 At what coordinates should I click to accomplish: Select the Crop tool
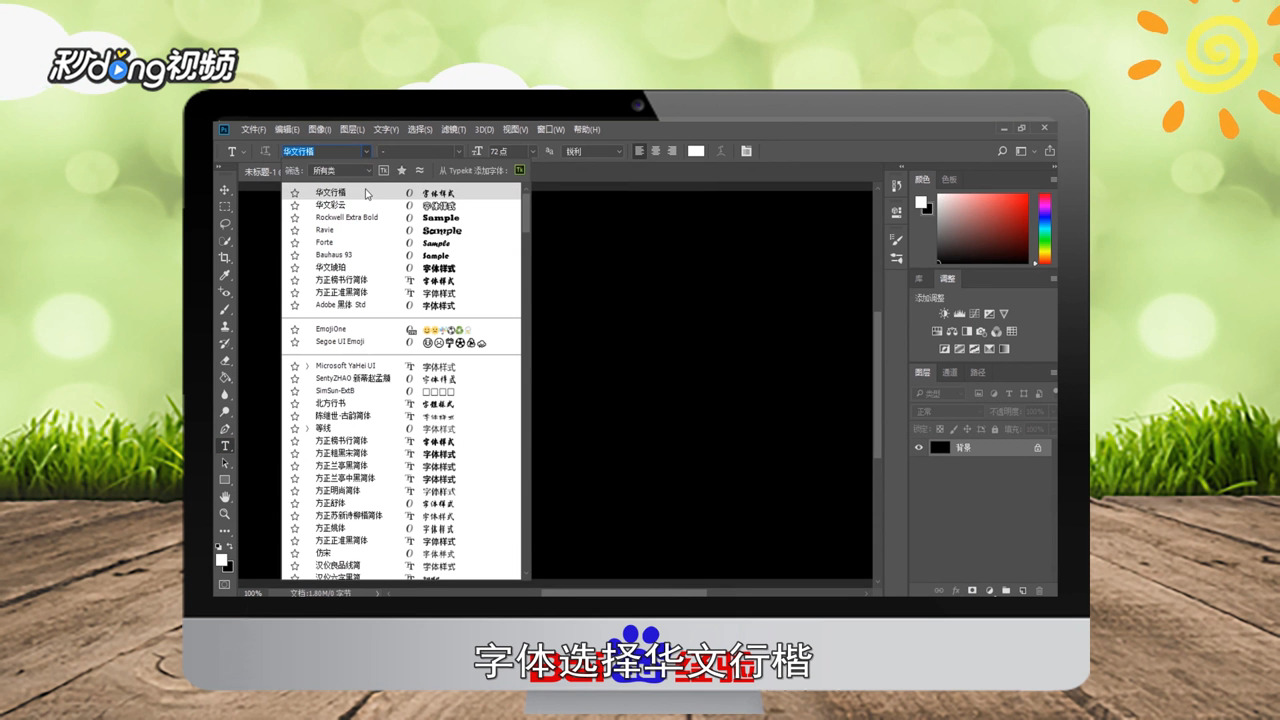pyautogui.click(x=225, y=258)
